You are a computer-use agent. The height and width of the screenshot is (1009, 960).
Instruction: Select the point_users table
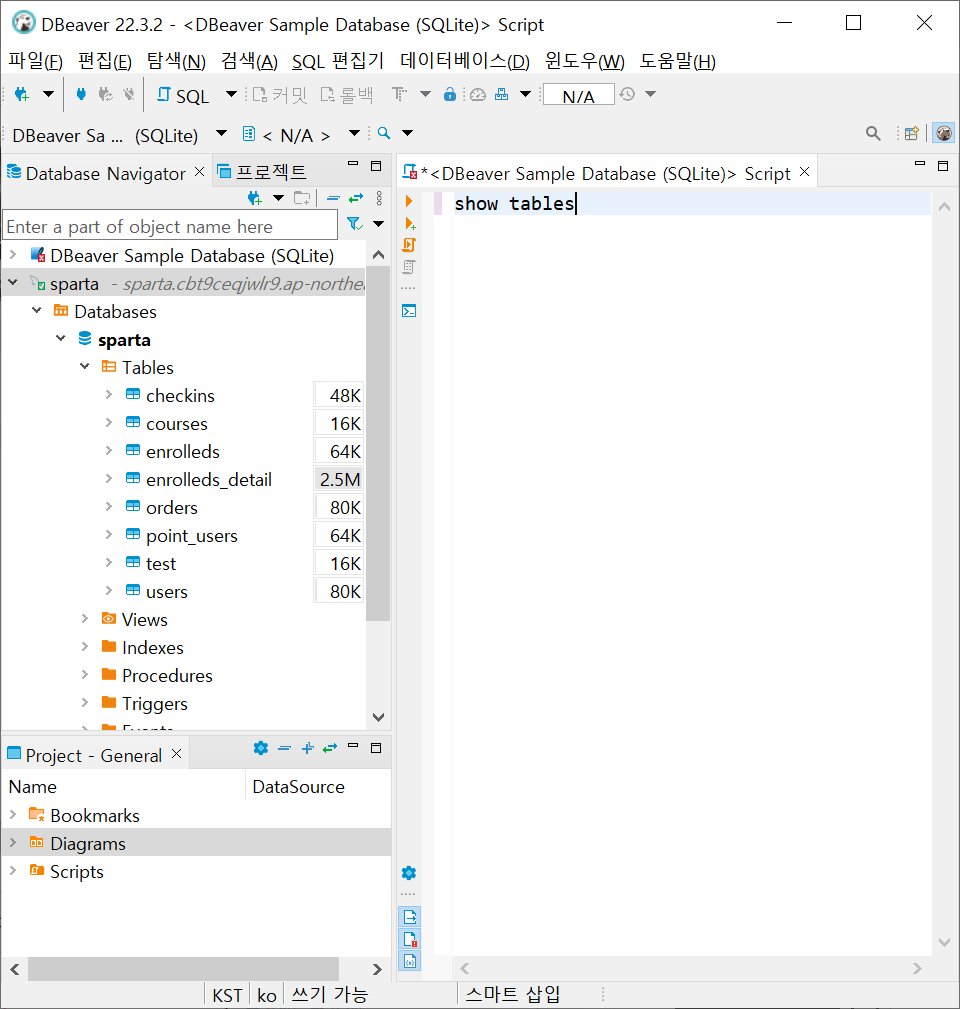pos(191,535)
